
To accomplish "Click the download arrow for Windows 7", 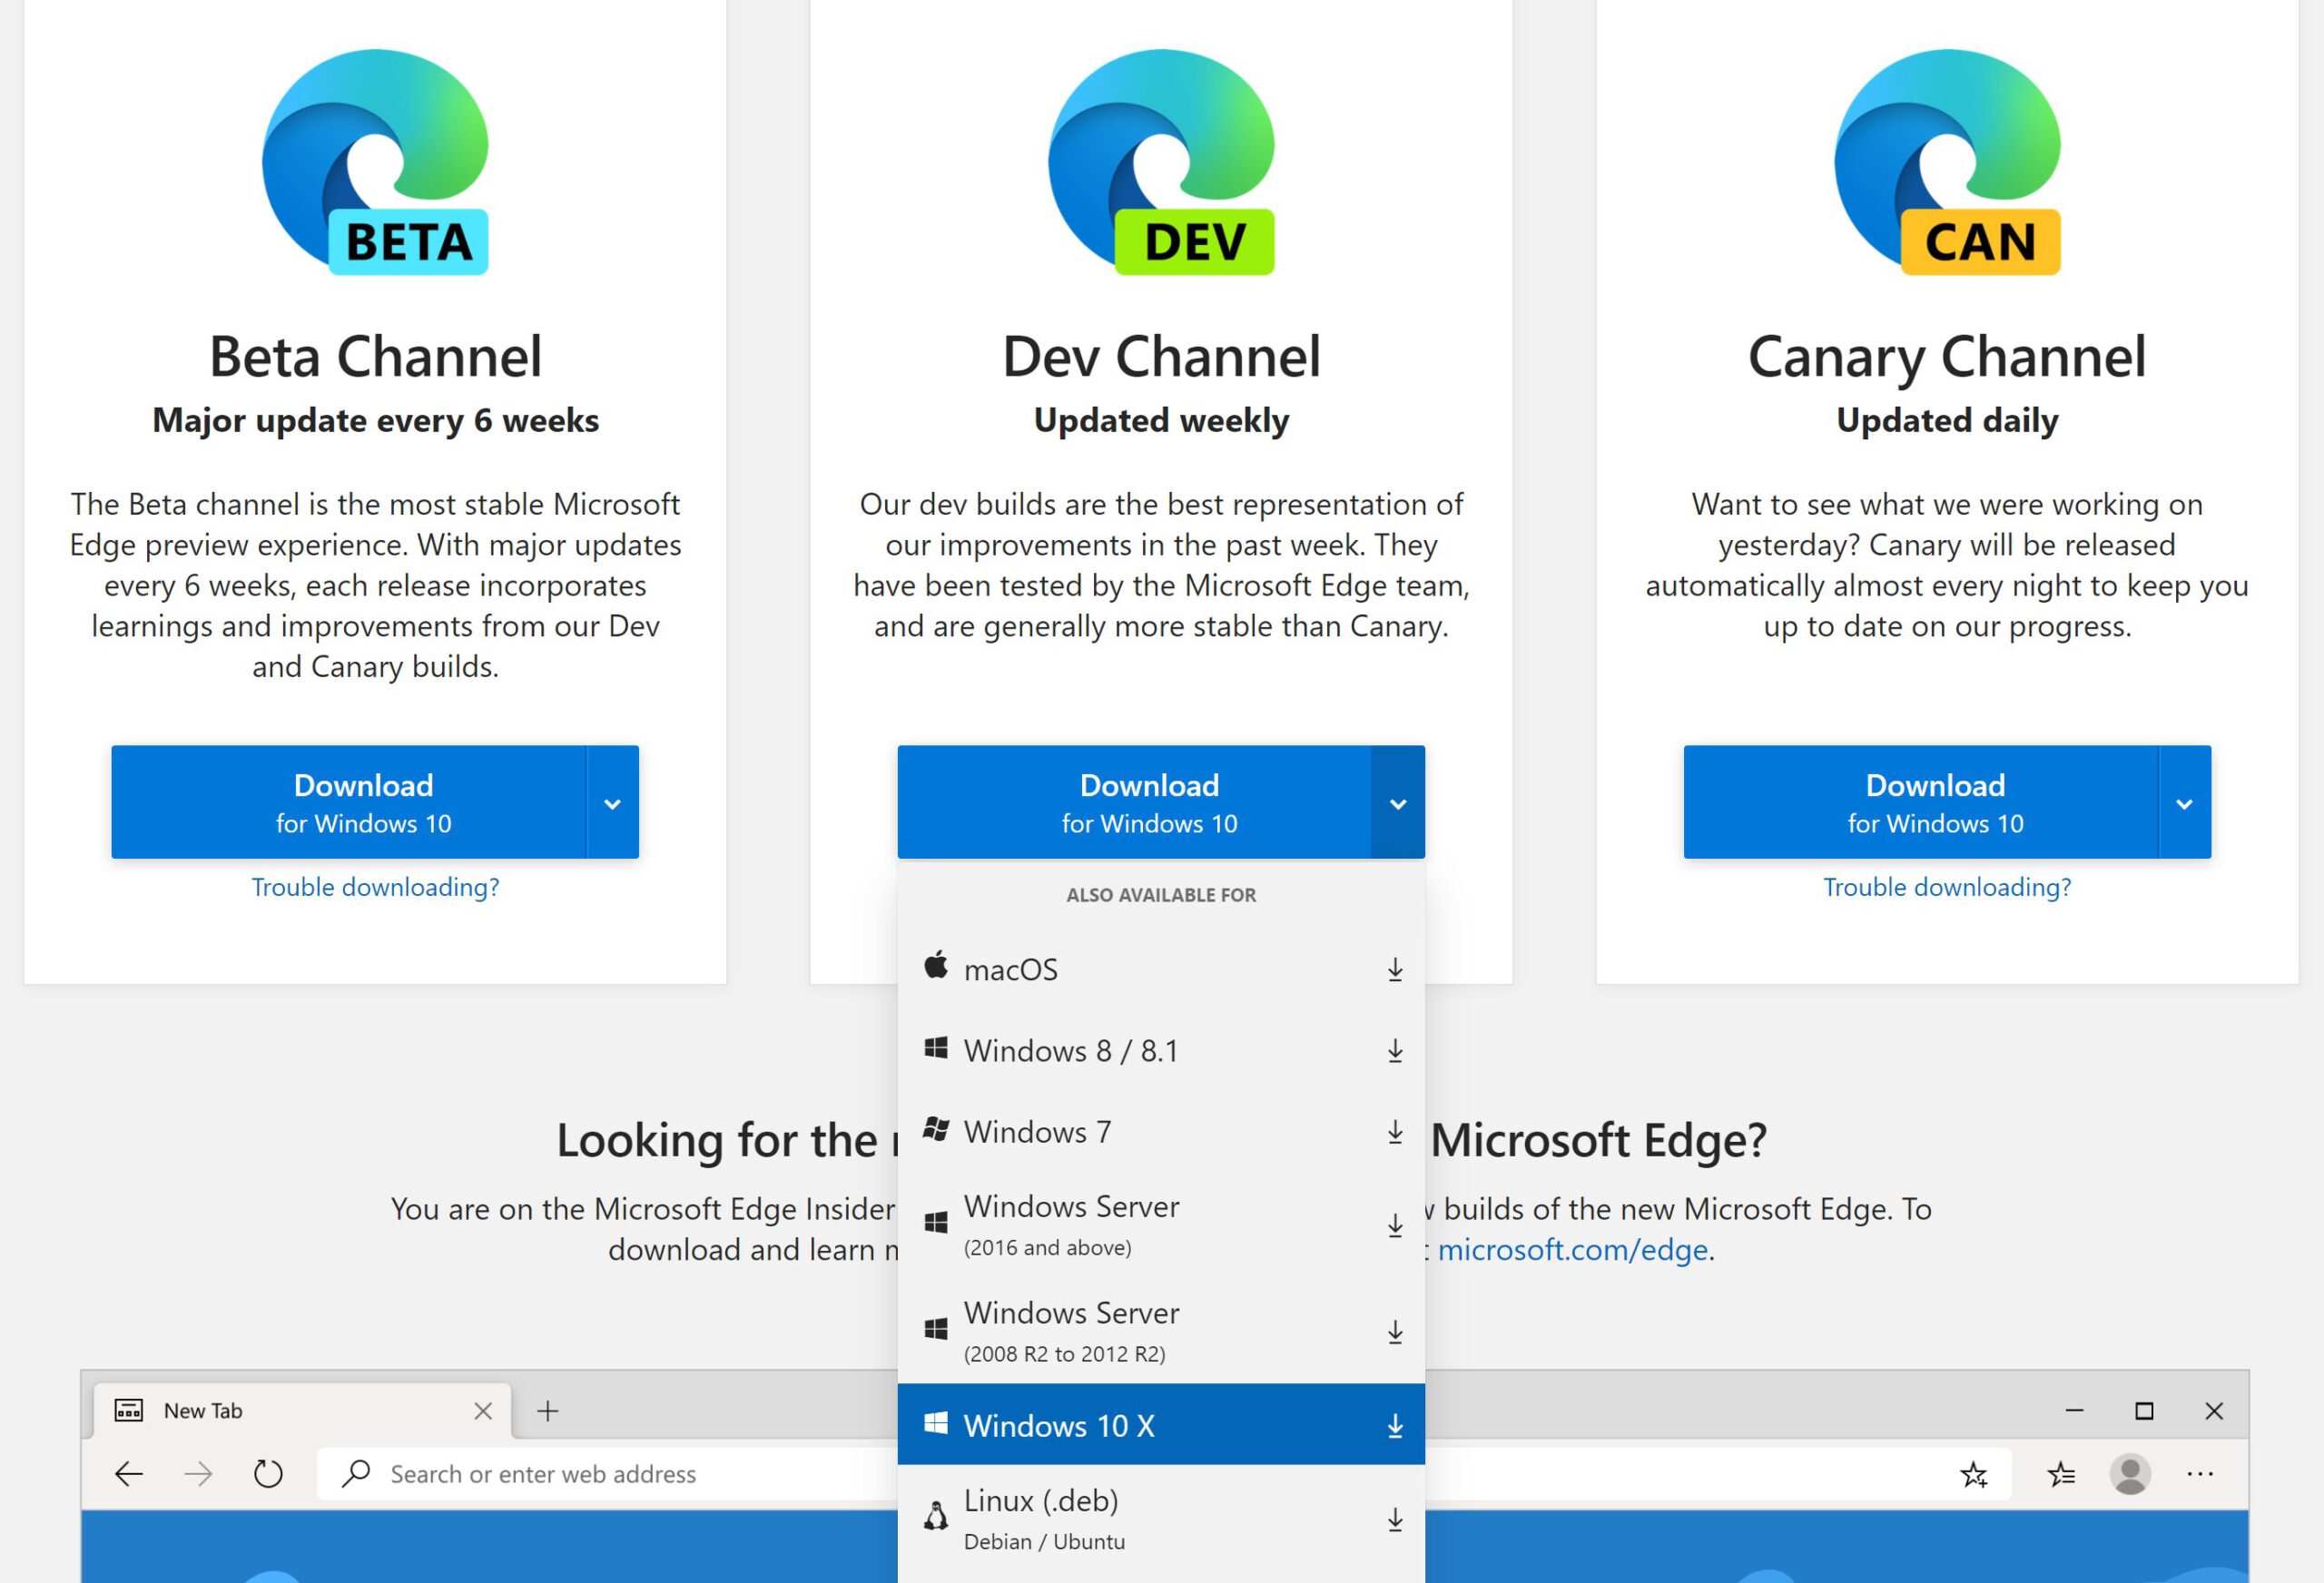I will pos(1395,1132).
